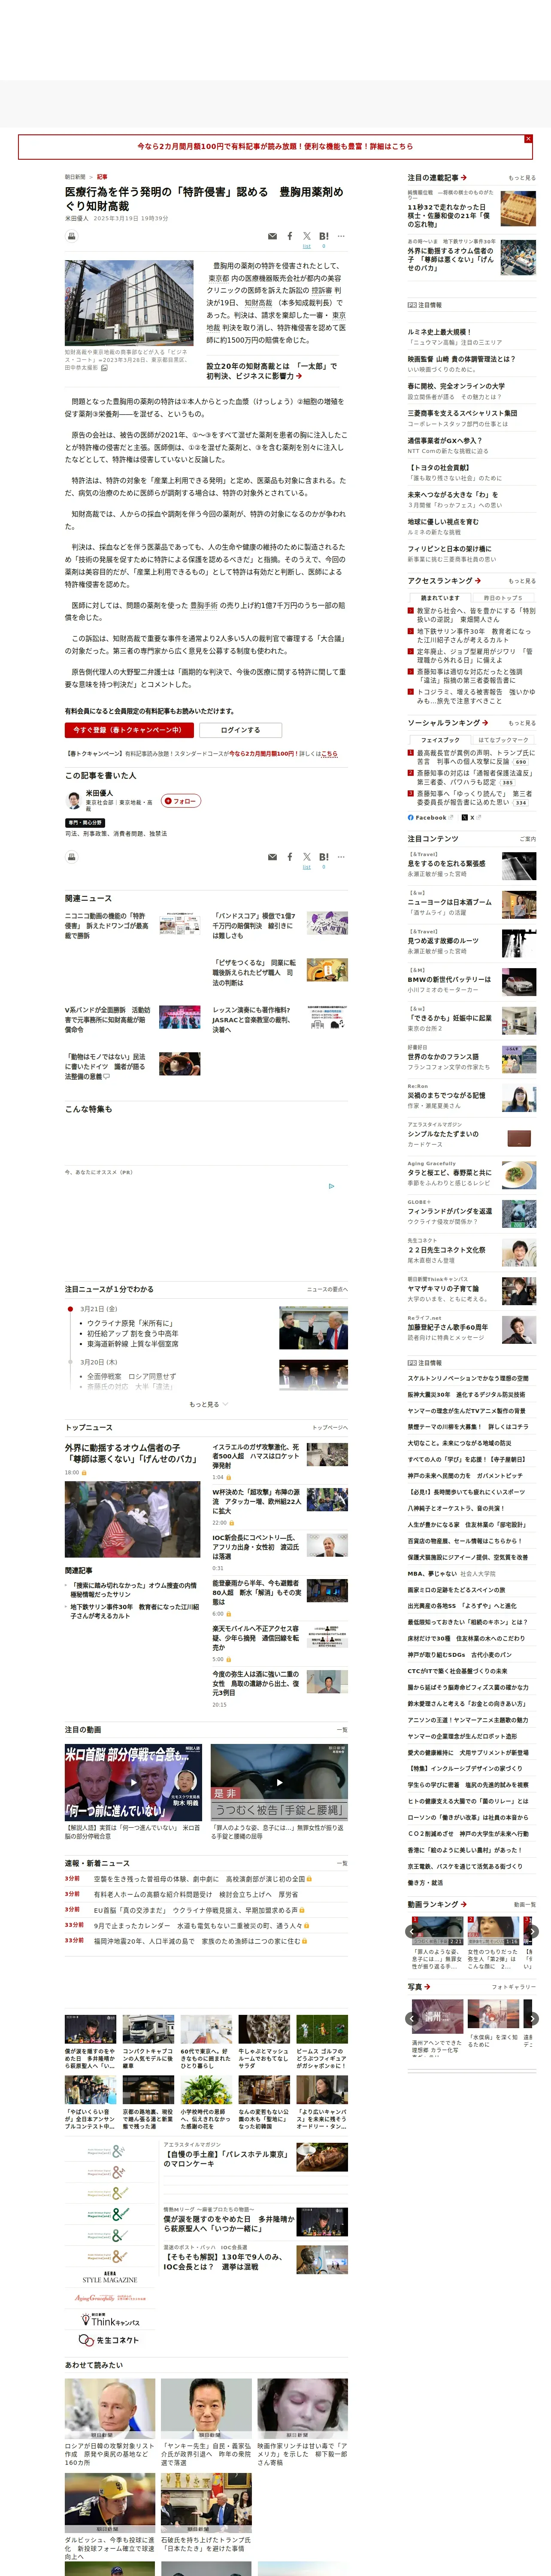The width and height of the screenshot is (551, 2576).
Task: Open ご案内 link beside 注目コンテンツ
Action: [528, 839]
